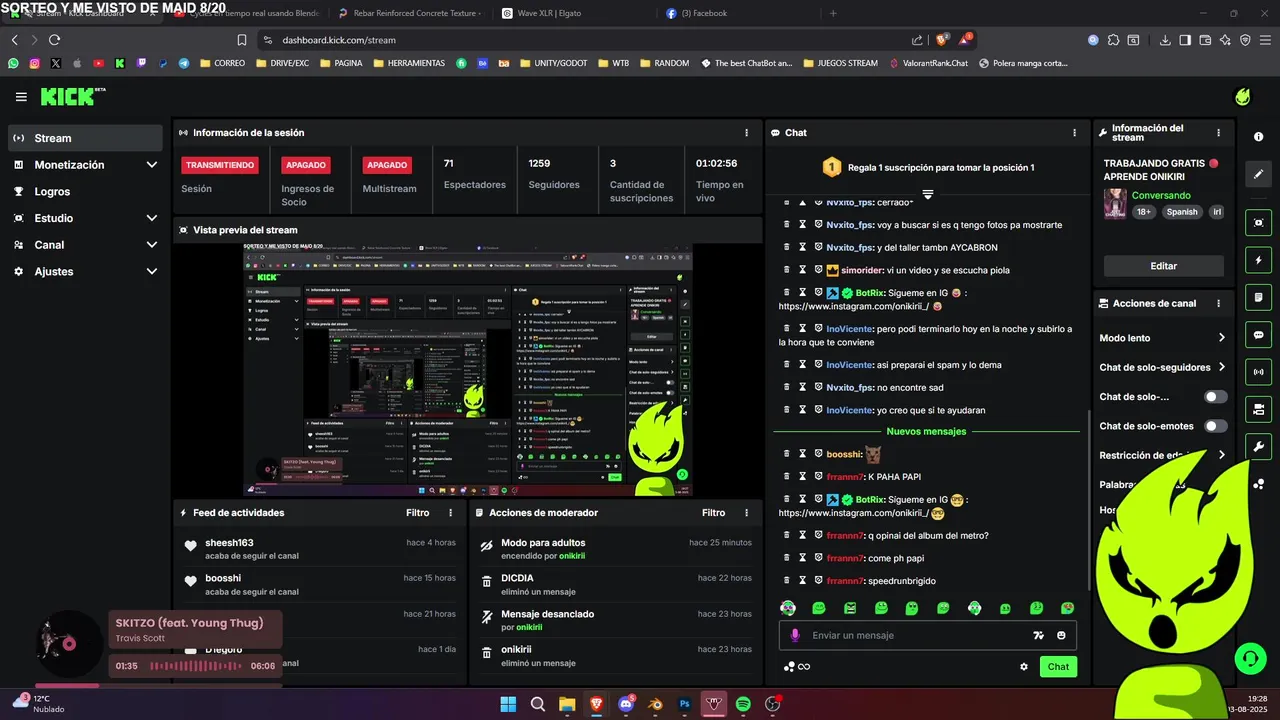Delete boosshi's chat message via trash icon
This screenshot has height=720, width=1280.
[x=786, y=454]
